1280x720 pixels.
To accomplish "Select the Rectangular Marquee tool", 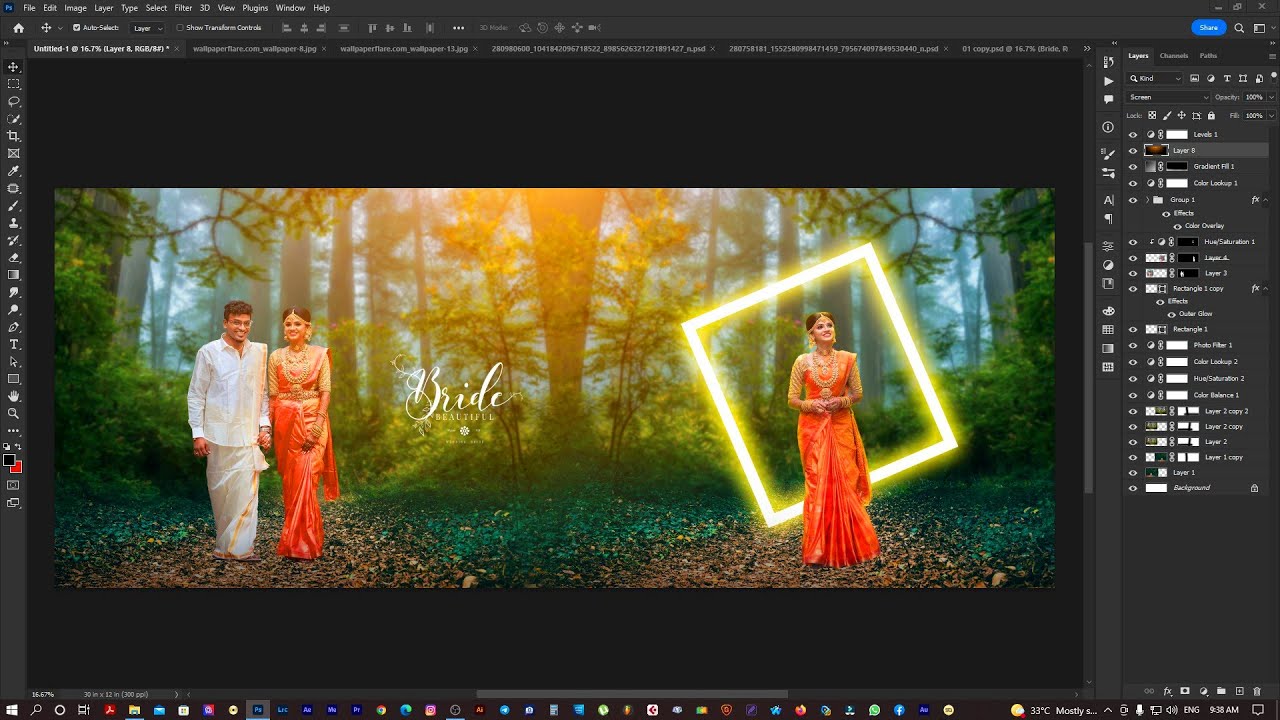I will 13,84.
